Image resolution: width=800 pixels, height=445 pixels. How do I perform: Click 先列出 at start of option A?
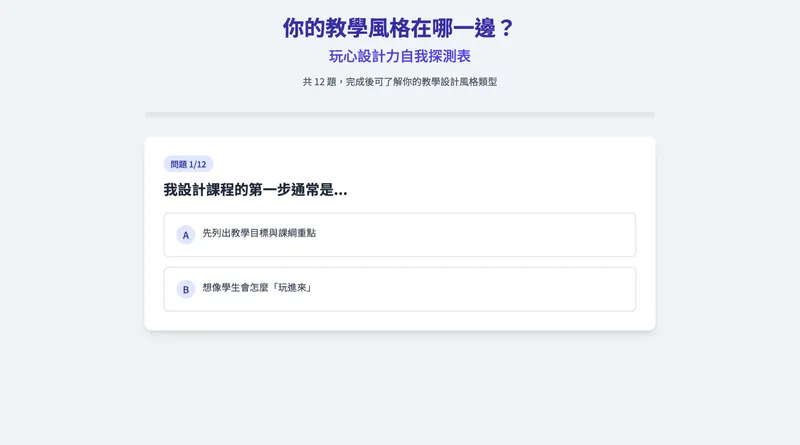tap(216, 233)
